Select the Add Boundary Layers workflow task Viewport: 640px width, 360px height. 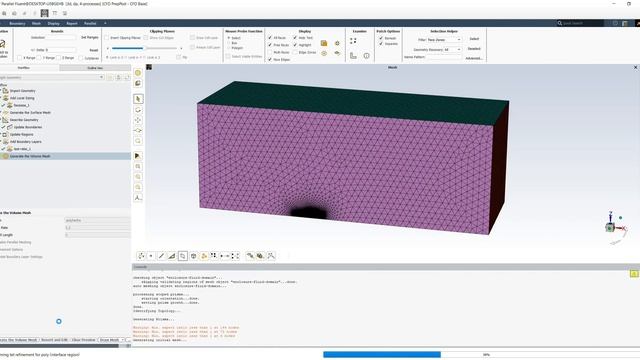[x=26, y=142]
